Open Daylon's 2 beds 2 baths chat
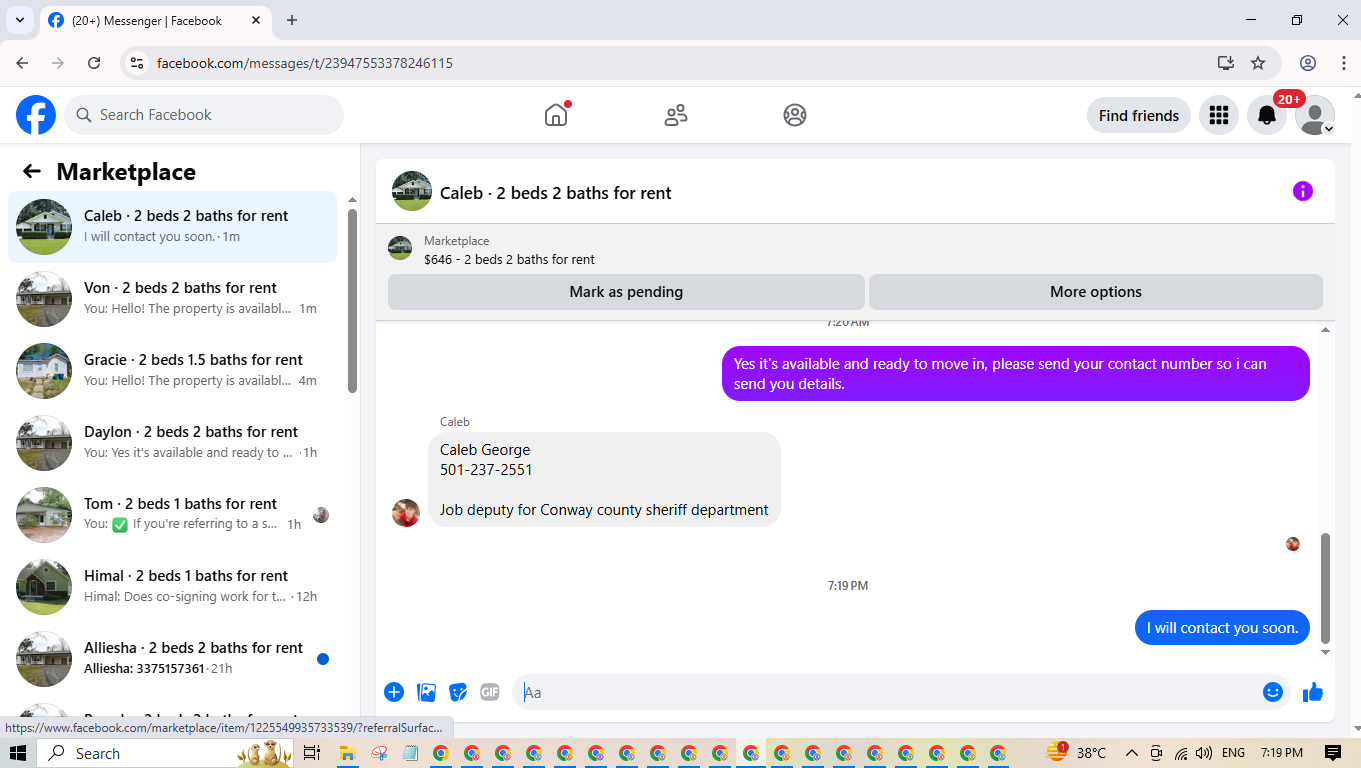The image size is (1361, 768). point(172,442)
